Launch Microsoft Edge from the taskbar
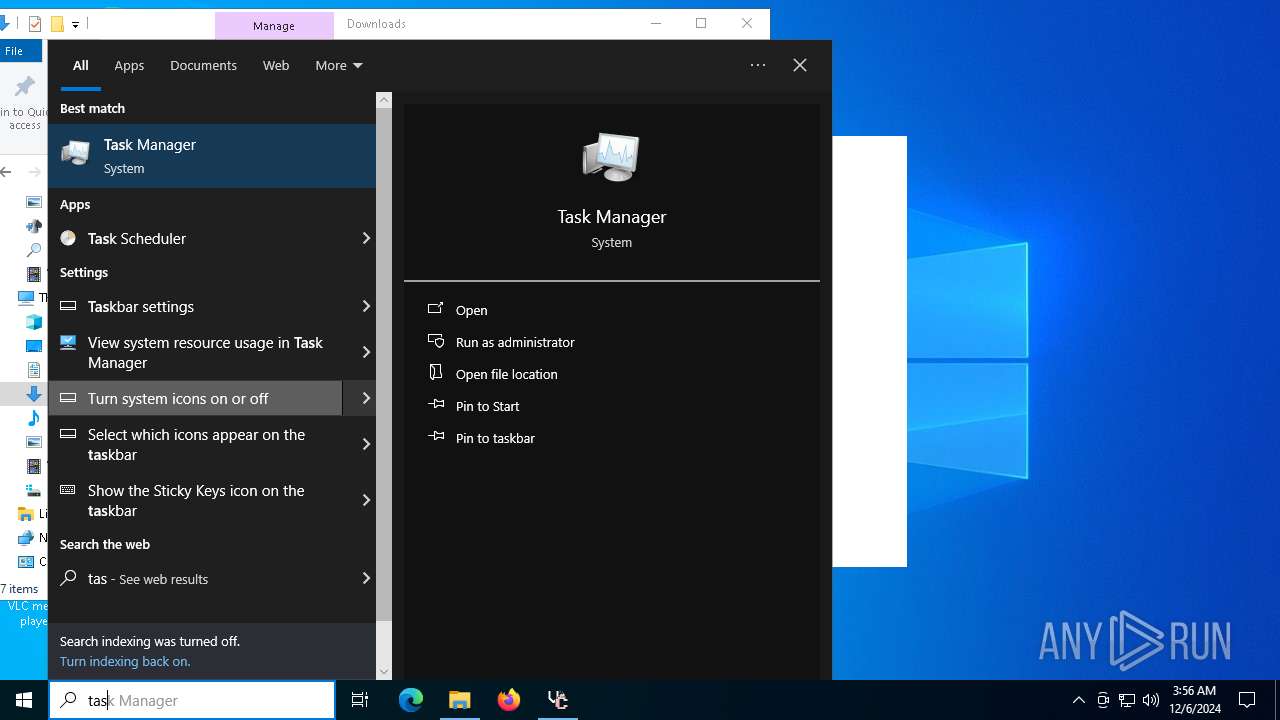Screen dimensions: 1280x720 click(x=411, y=700)
